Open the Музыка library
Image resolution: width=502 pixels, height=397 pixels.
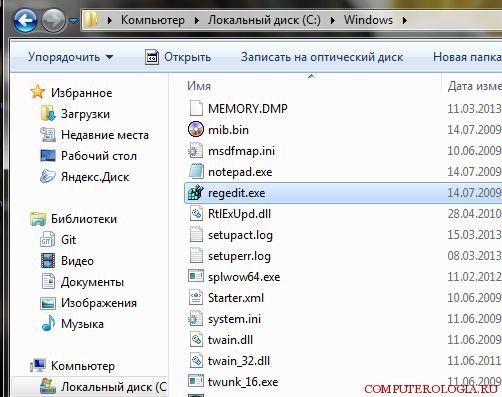click(82, 324)
